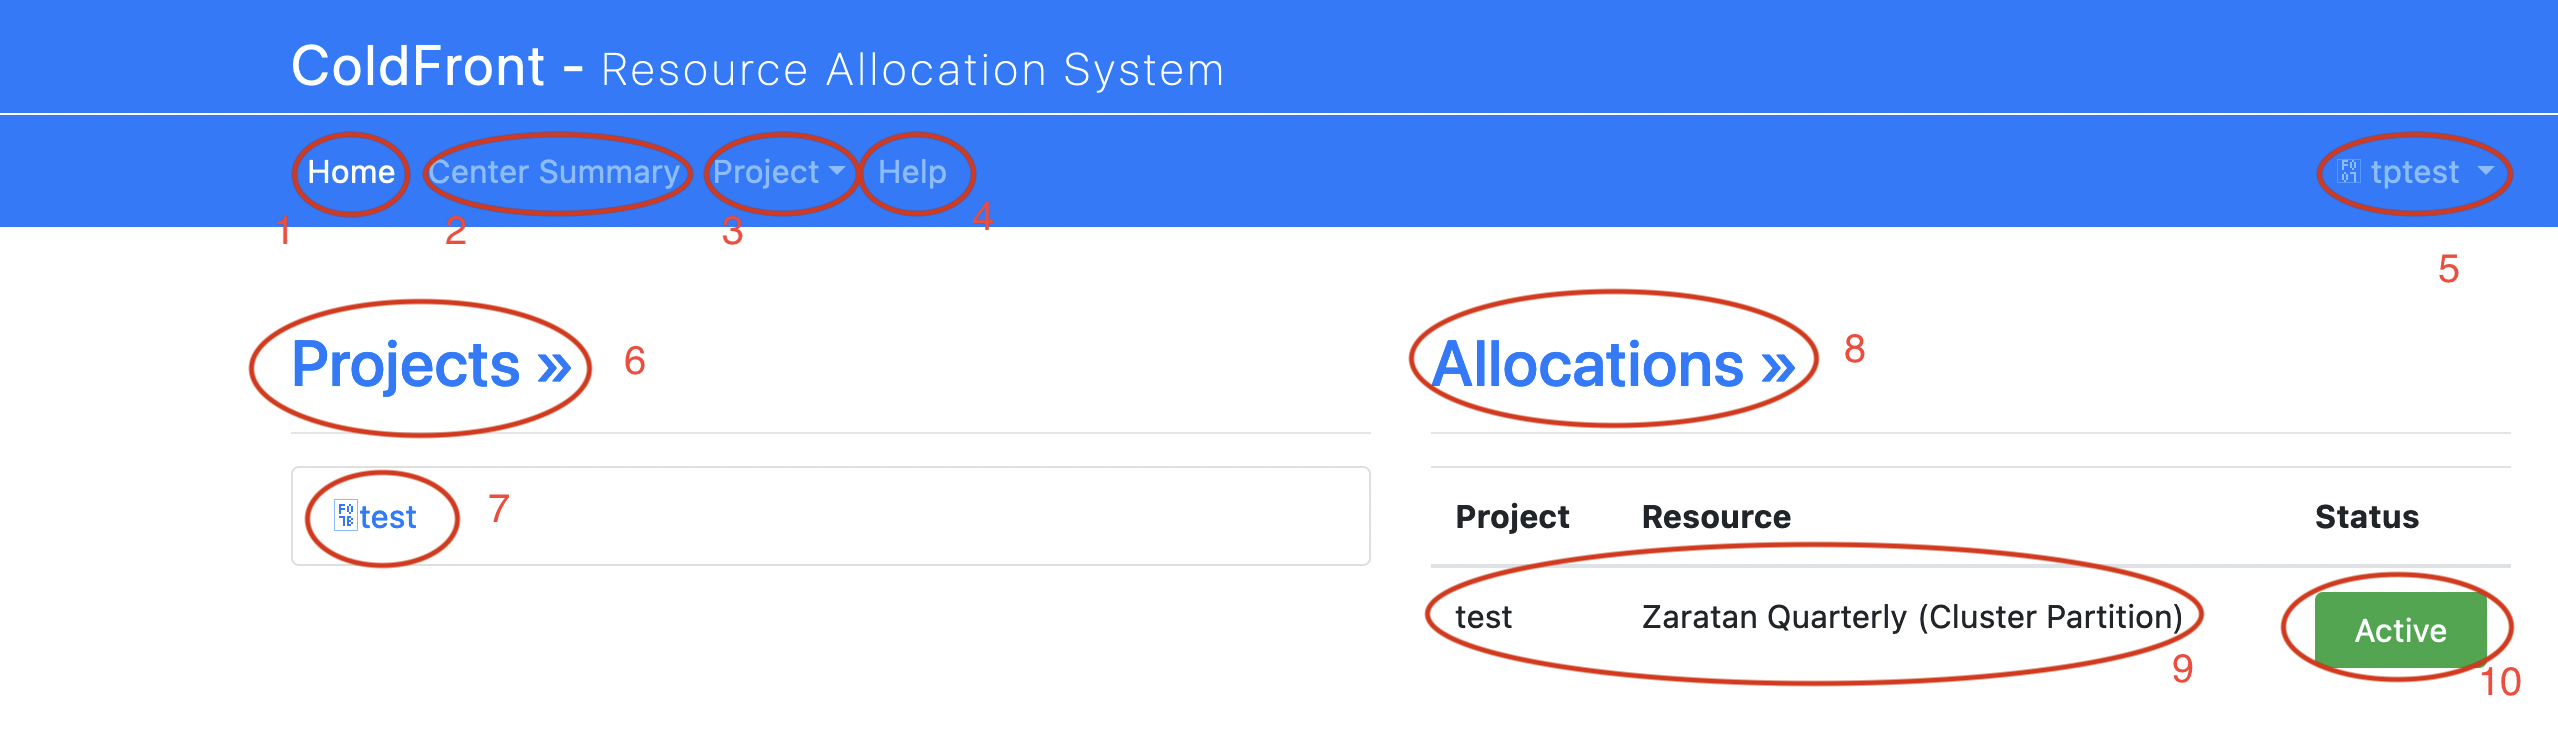The image size is (2558, 750).
Task: Click Resource Allocation System subtitle text
Action: 912,70
